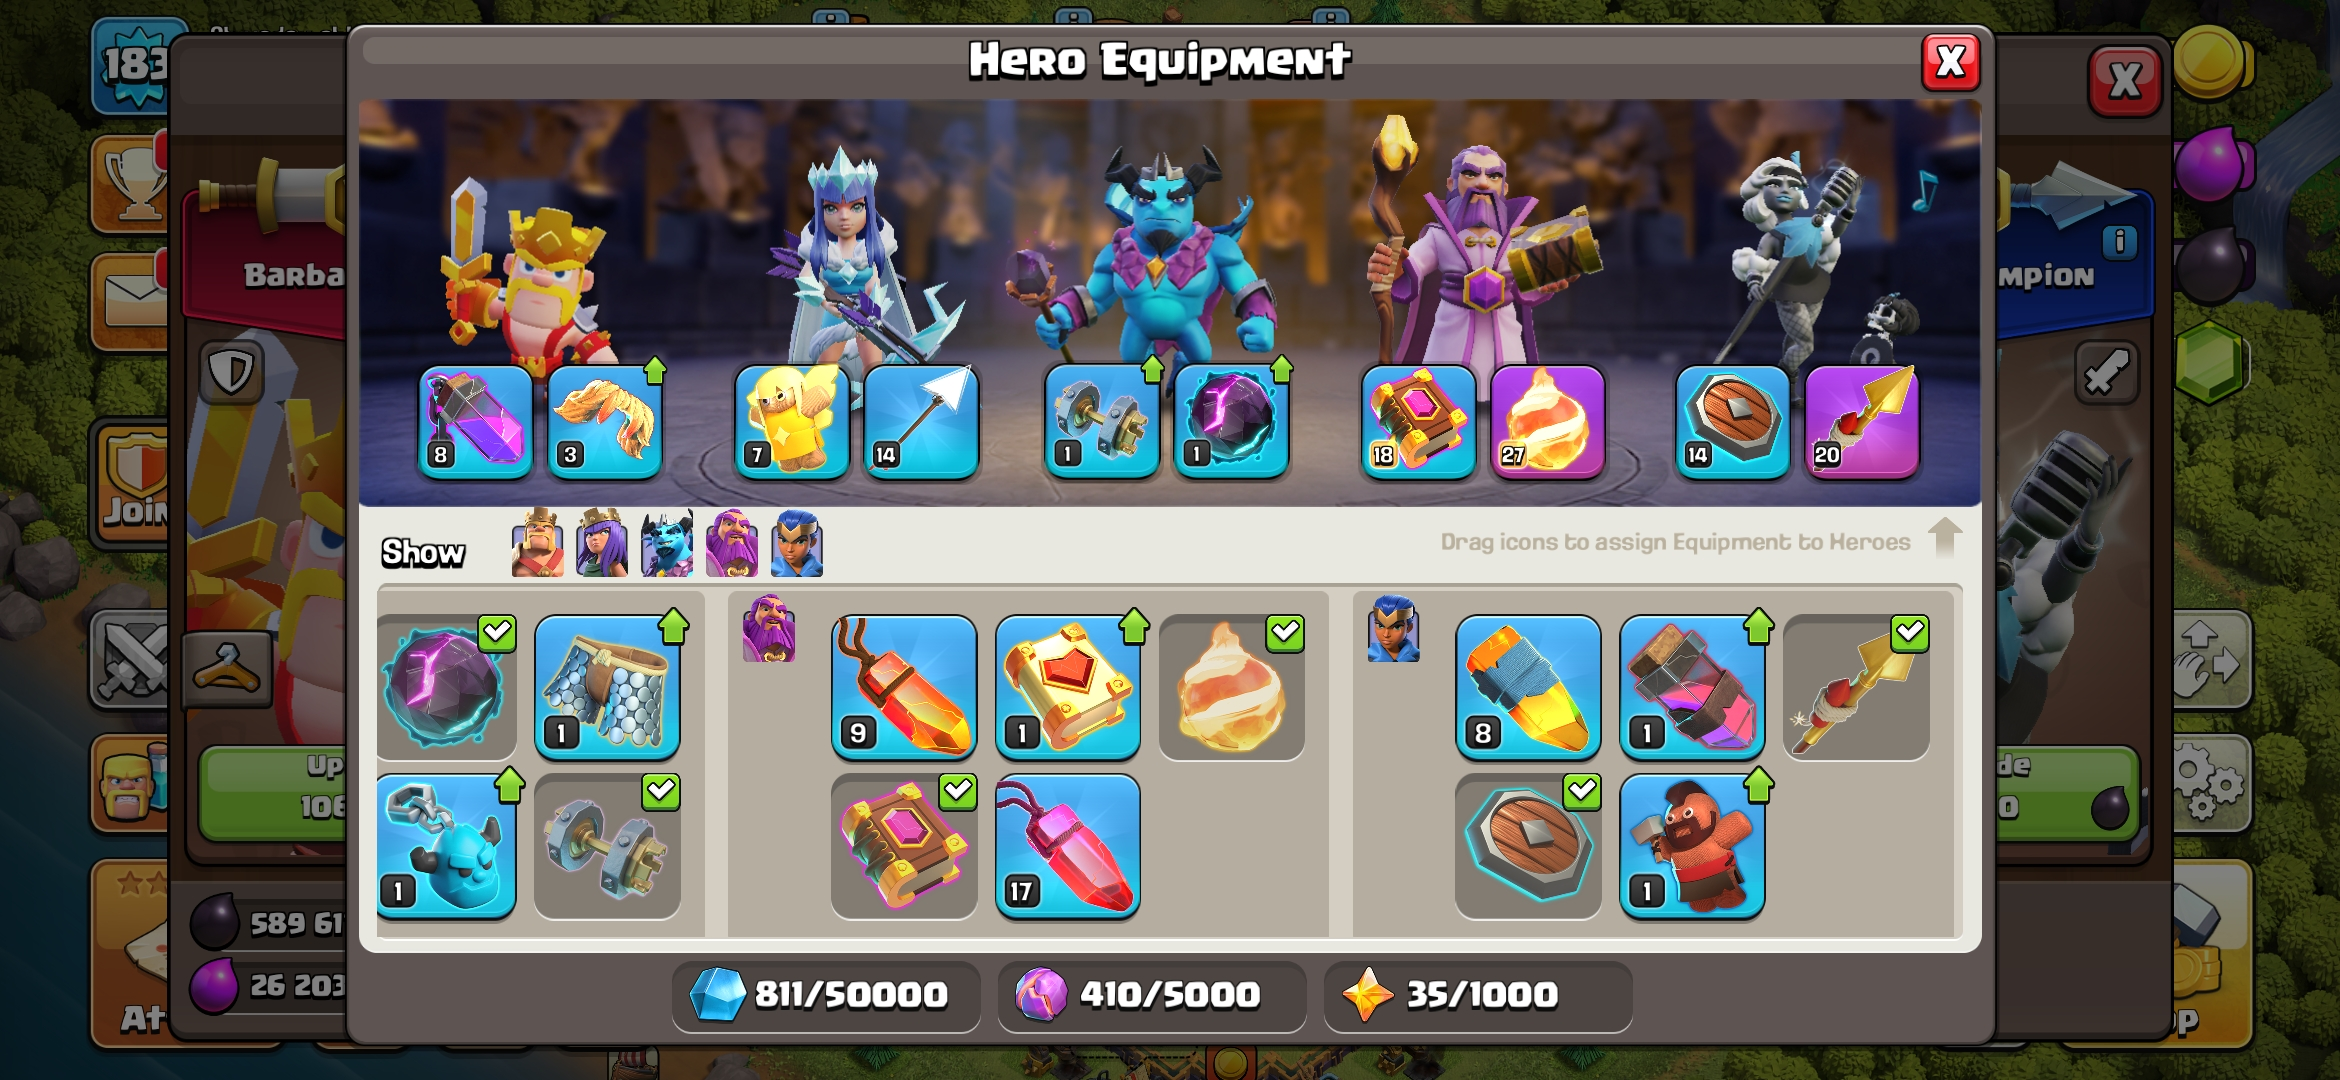Tap the Shiny Ore counter 811/50000
The image size is (2340, 1080).
(x=826, y=995)
